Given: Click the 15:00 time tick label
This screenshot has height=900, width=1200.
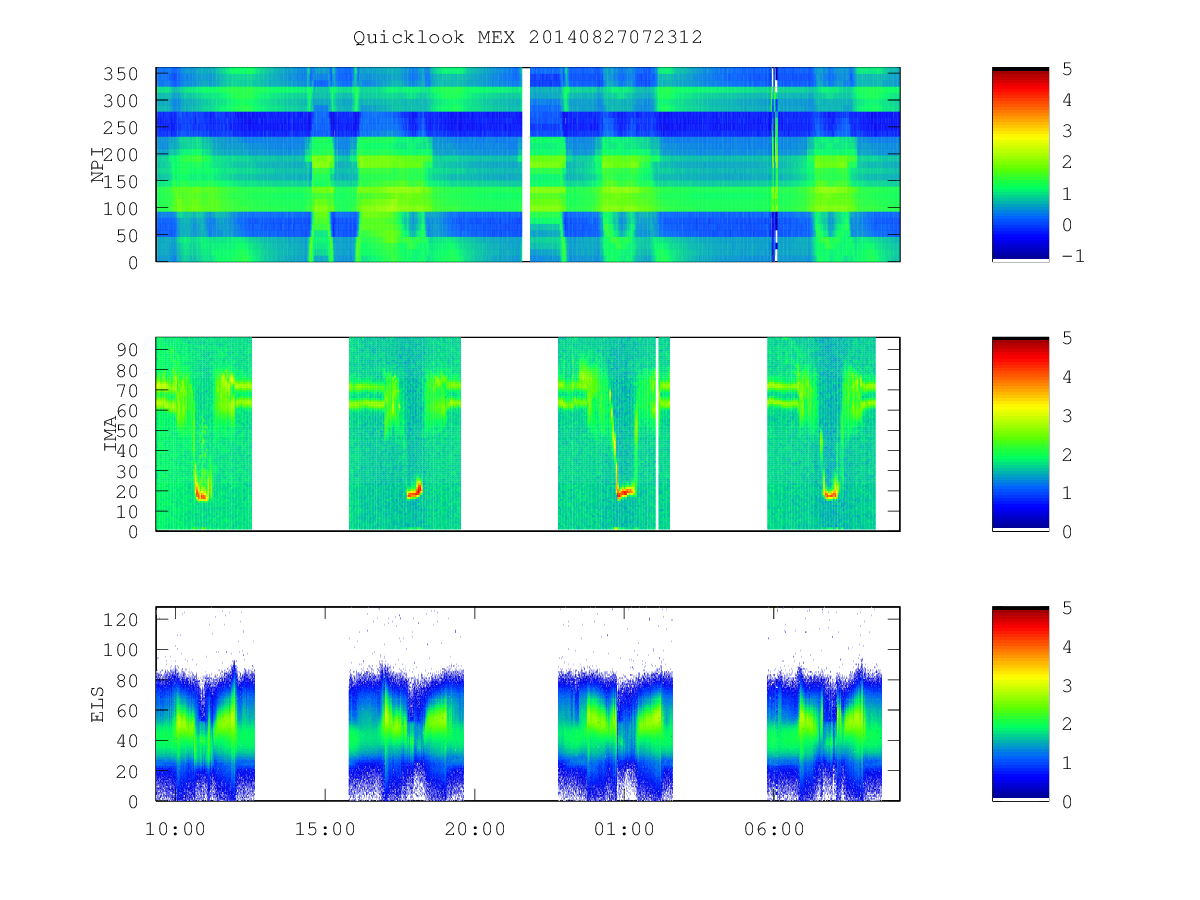Looking at the screenshot, I should click(x=326, y=829).
